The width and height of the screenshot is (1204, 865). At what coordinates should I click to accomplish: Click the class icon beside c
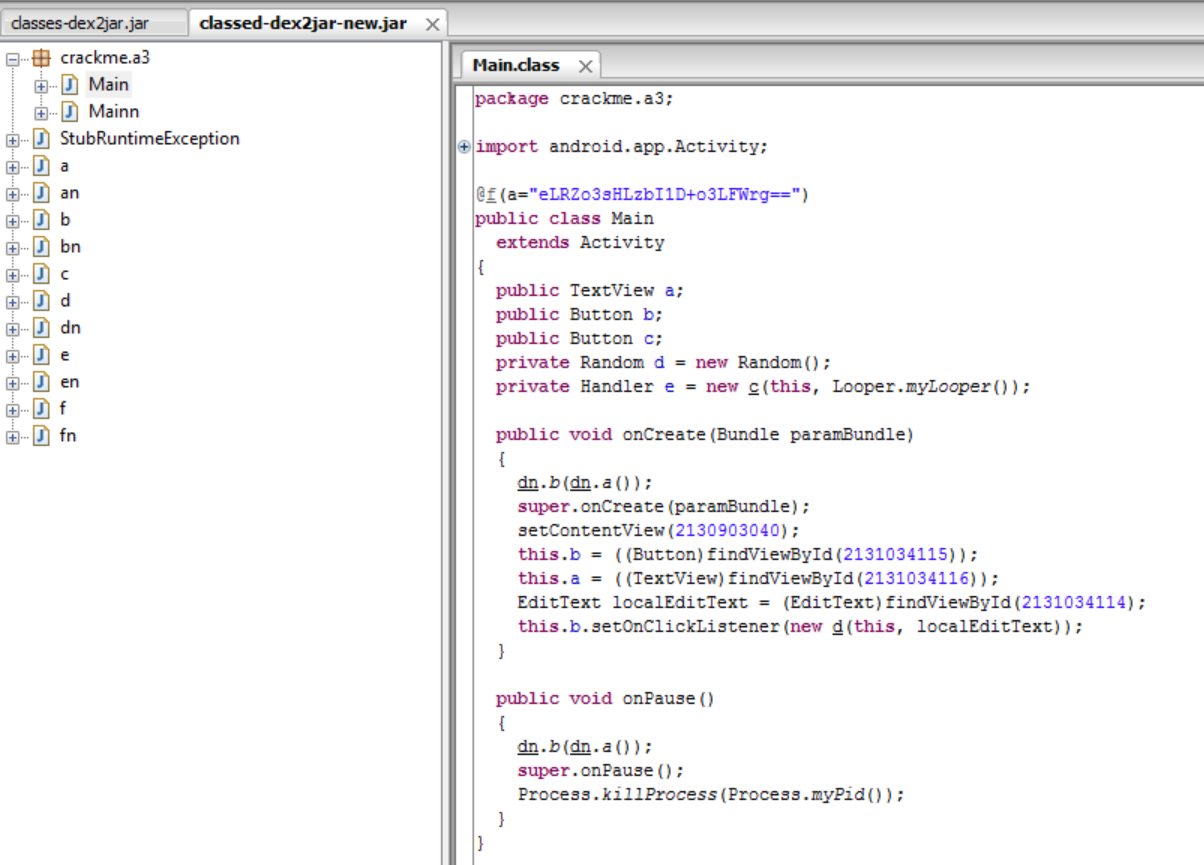point(41,274)
